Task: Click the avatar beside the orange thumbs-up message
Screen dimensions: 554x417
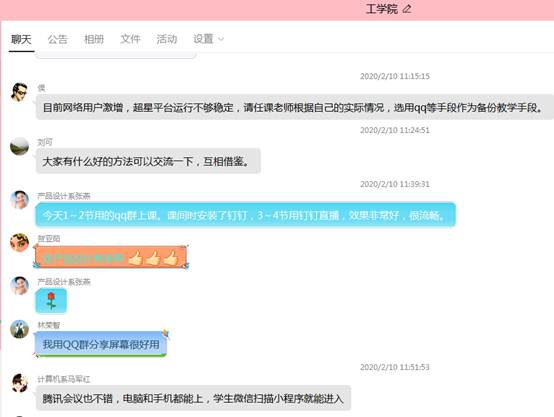Action: coord(19,242)
